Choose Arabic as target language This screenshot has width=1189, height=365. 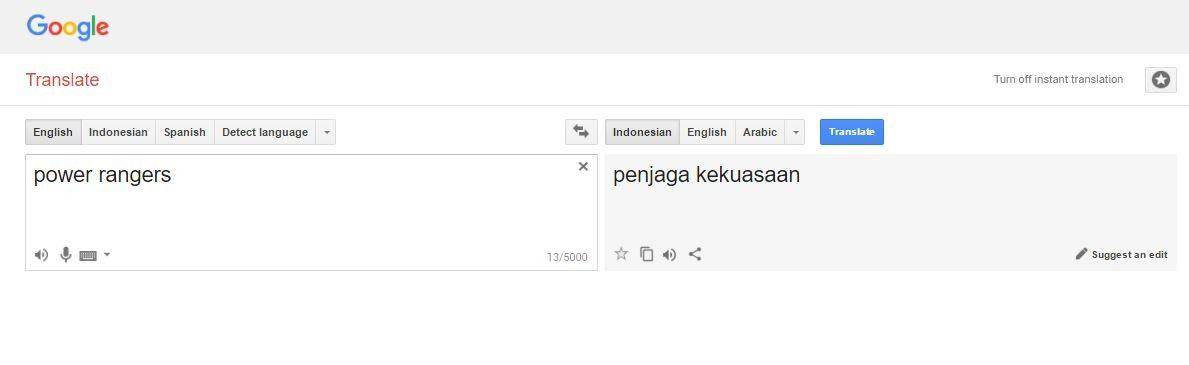(760, 132)
